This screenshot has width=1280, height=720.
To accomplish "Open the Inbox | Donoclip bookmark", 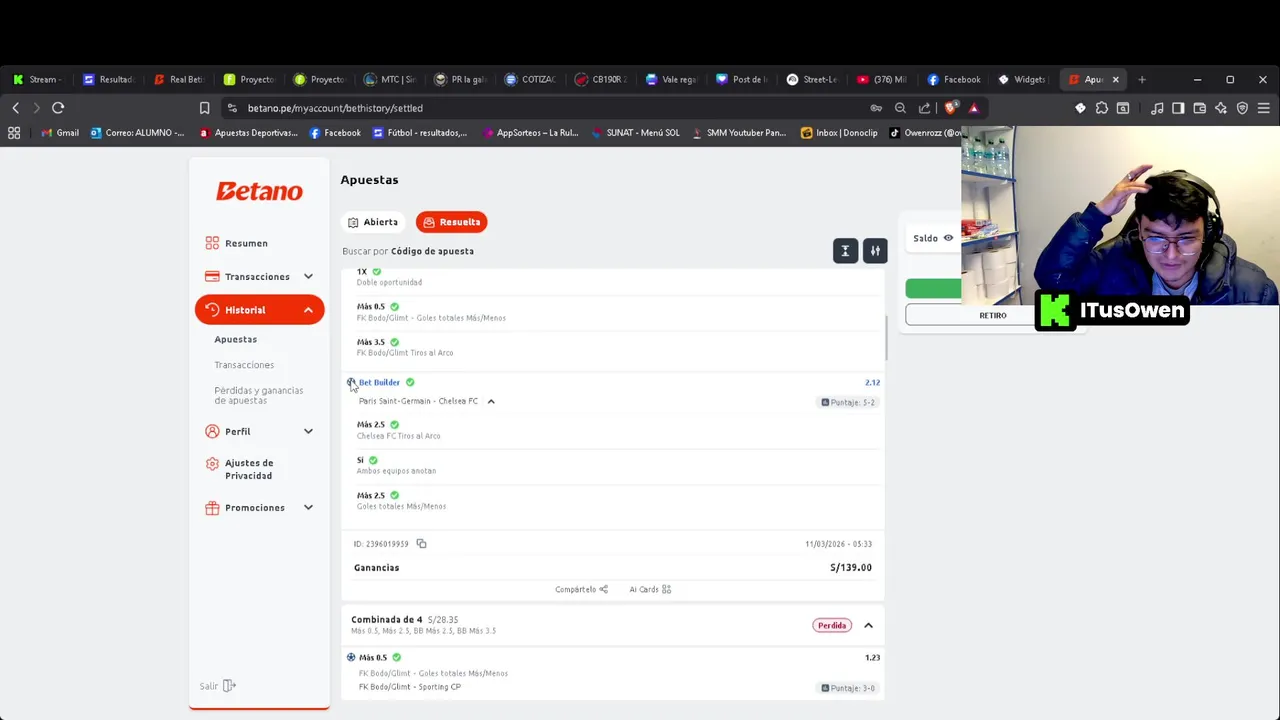I will (838, 133).
